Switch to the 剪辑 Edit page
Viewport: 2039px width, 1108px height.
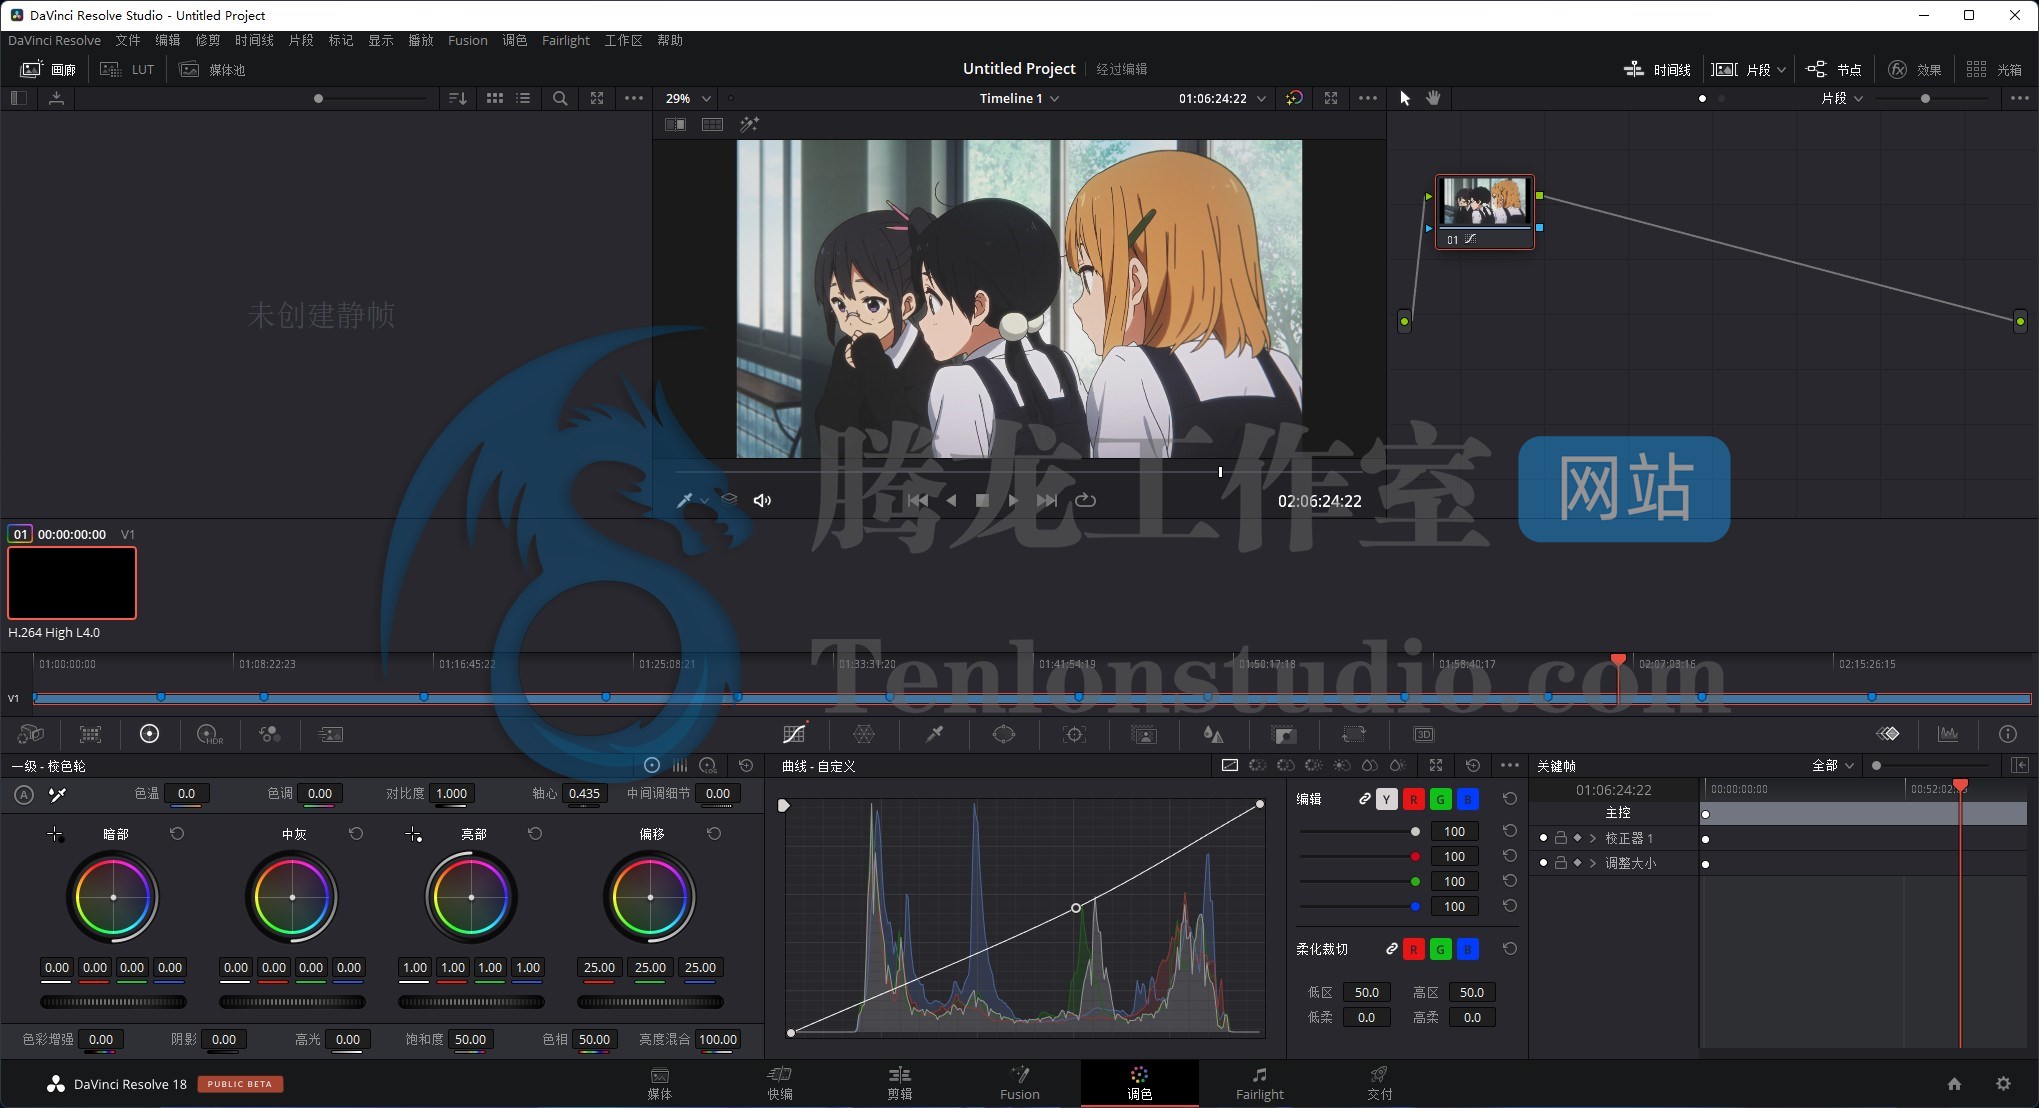click(x=900, y=1083)
